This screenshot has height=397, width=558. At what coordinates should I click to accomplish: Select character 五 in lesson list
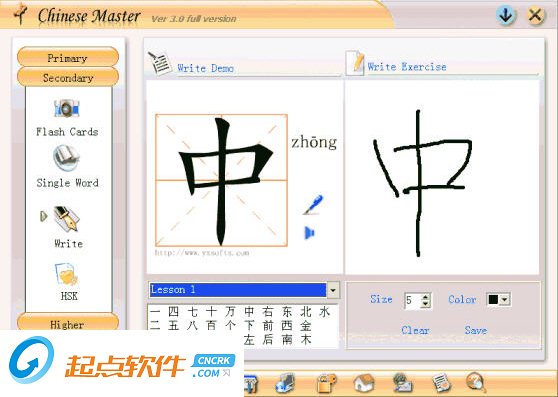pyautogui.click(x=173, y=325)
